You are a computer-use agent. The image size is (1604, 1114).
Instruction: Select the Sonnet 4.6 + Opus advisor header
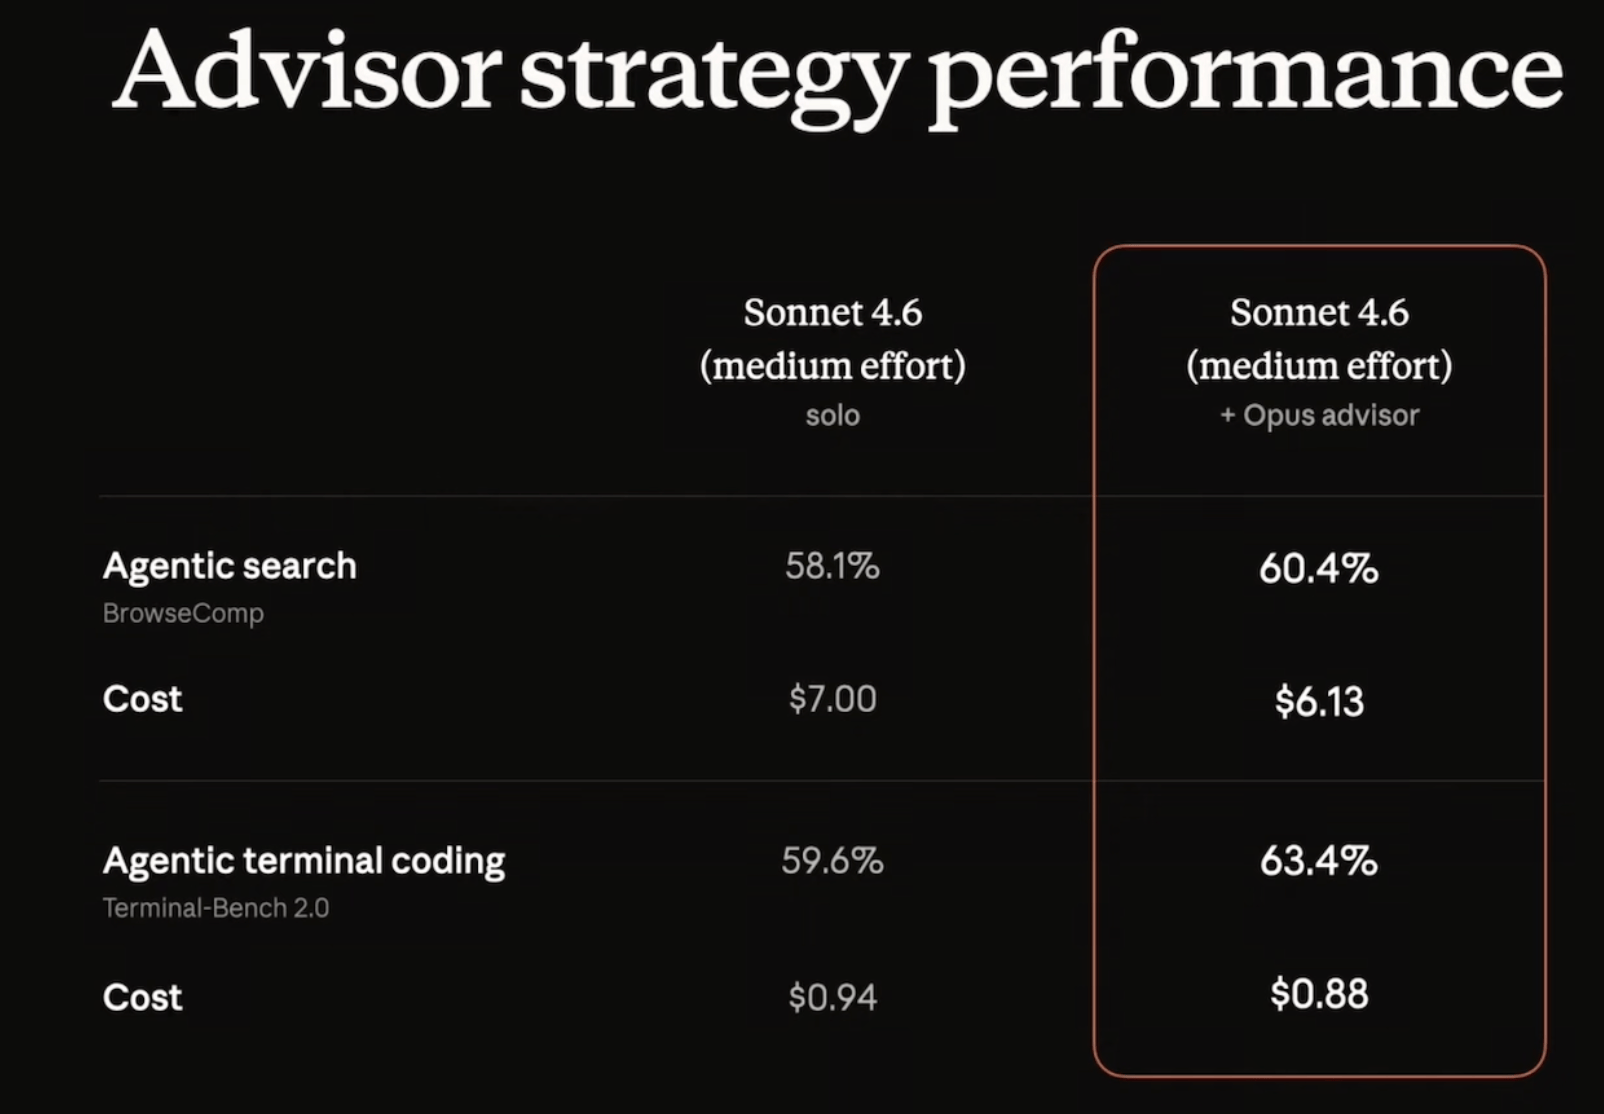pyautogui.click(x=1319, y=362)
